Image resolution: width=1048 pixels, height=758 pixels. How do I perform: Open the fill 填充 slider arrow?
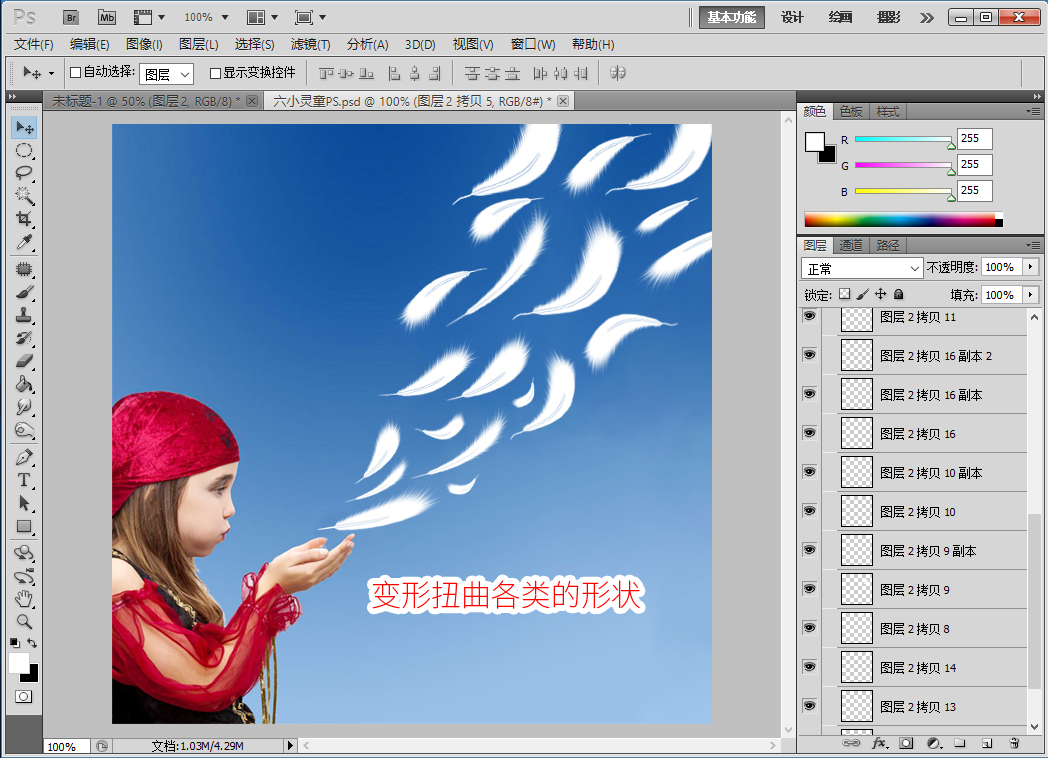point(1031,294)
